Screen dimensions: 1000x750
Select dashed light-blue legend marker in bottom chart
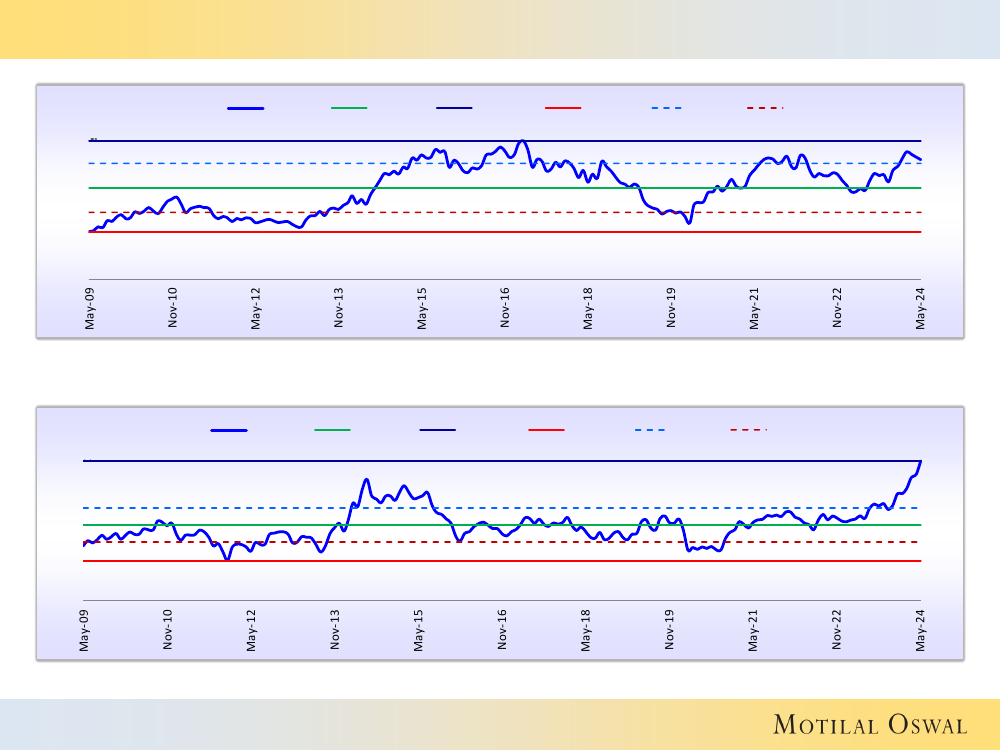coord(649,430)
